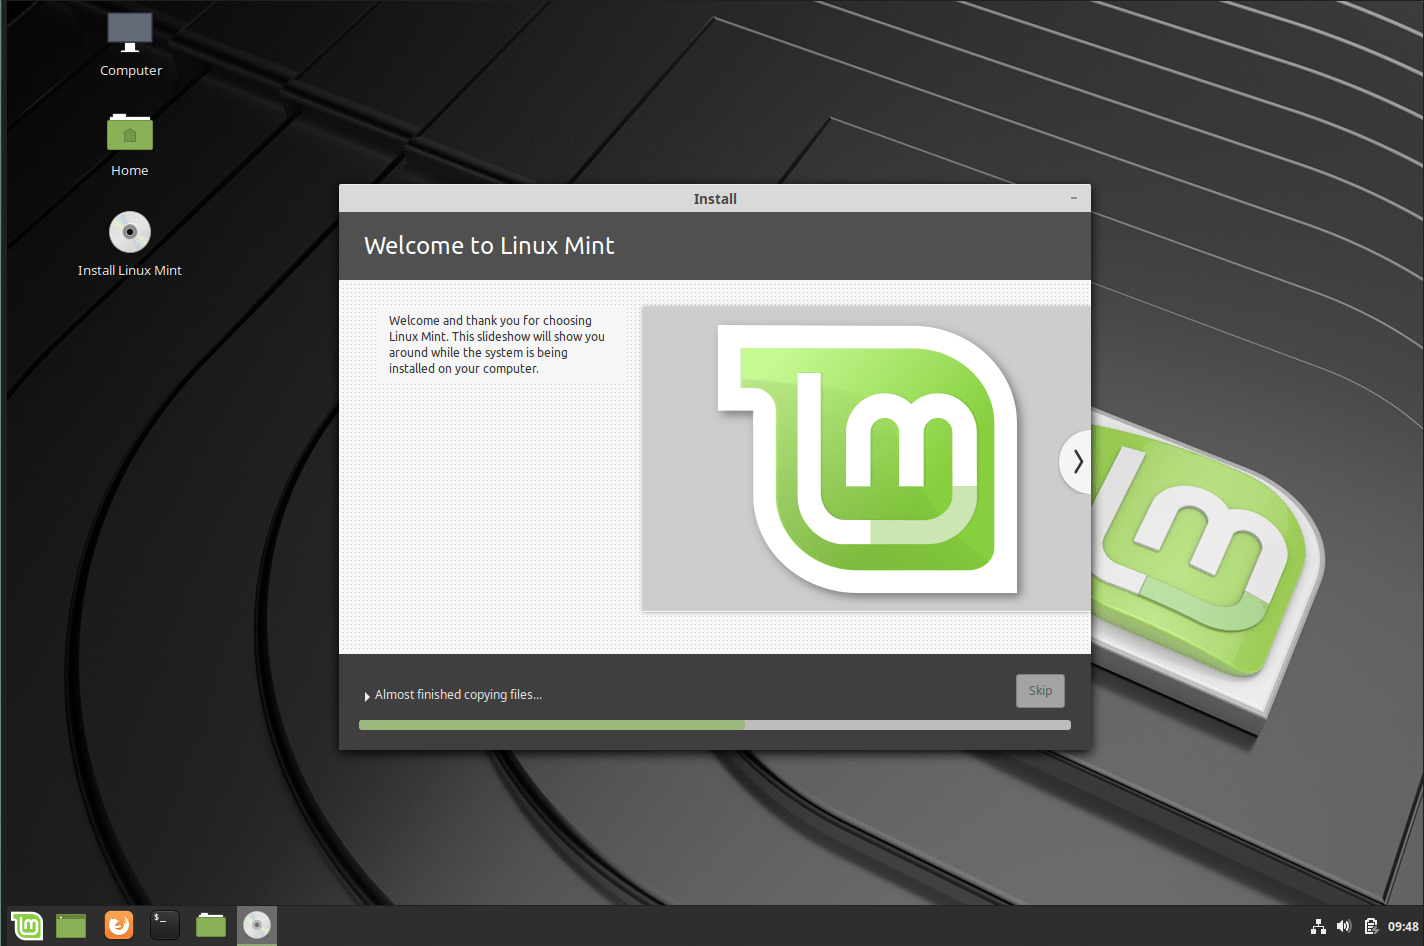The width and height of the screenshot is (1424, 946).
Task: Open the Computer desktop icon
Action: click(x=130, y=40)
